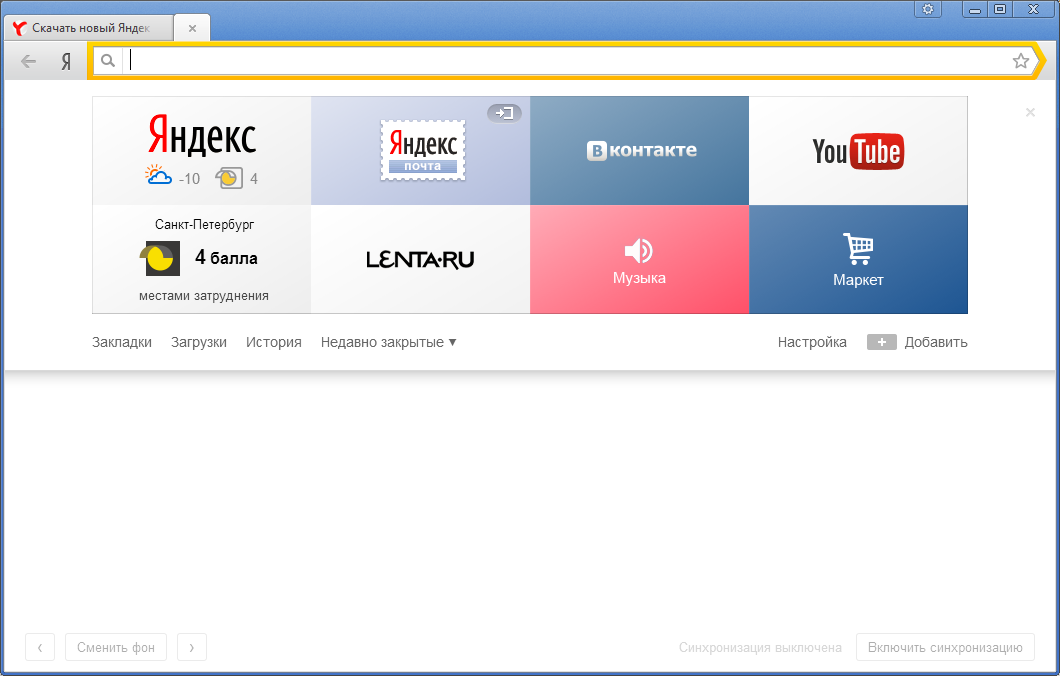Image resolution: width=1060 pixels, height=676 pixels.
Task: Open the browser settings gear icon
Action: click(x=928, y=9)
